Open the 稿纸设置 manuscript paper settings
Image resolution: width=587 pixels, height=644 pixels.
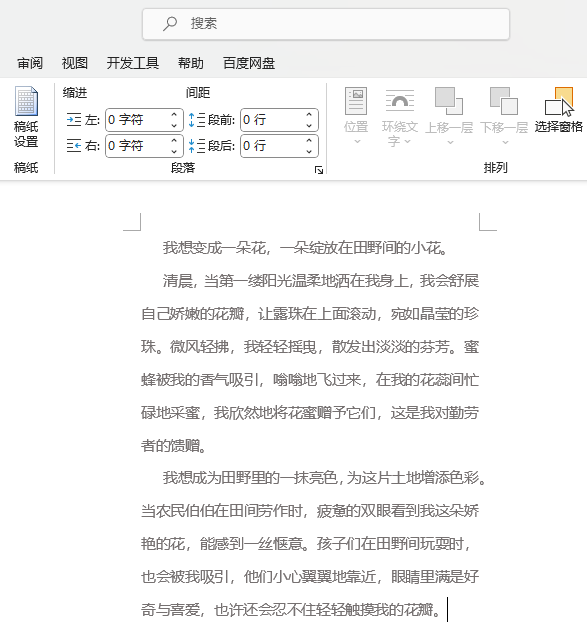26,117
